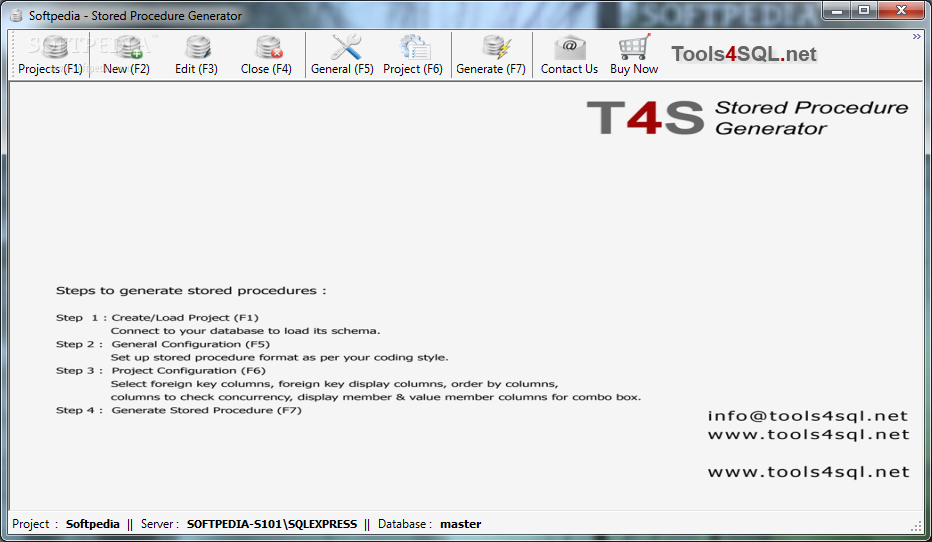Open Contact Us envelope icon
This screenshot has width=932, height=542.
tap(569, 48)
